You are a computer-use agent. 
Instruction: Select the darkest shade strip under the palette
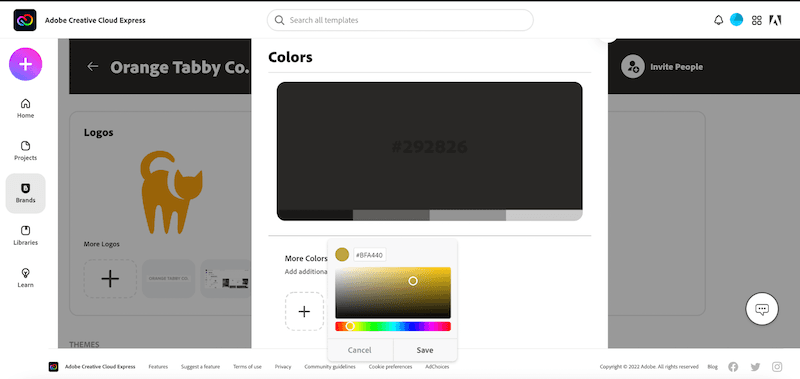pos(315,215)
